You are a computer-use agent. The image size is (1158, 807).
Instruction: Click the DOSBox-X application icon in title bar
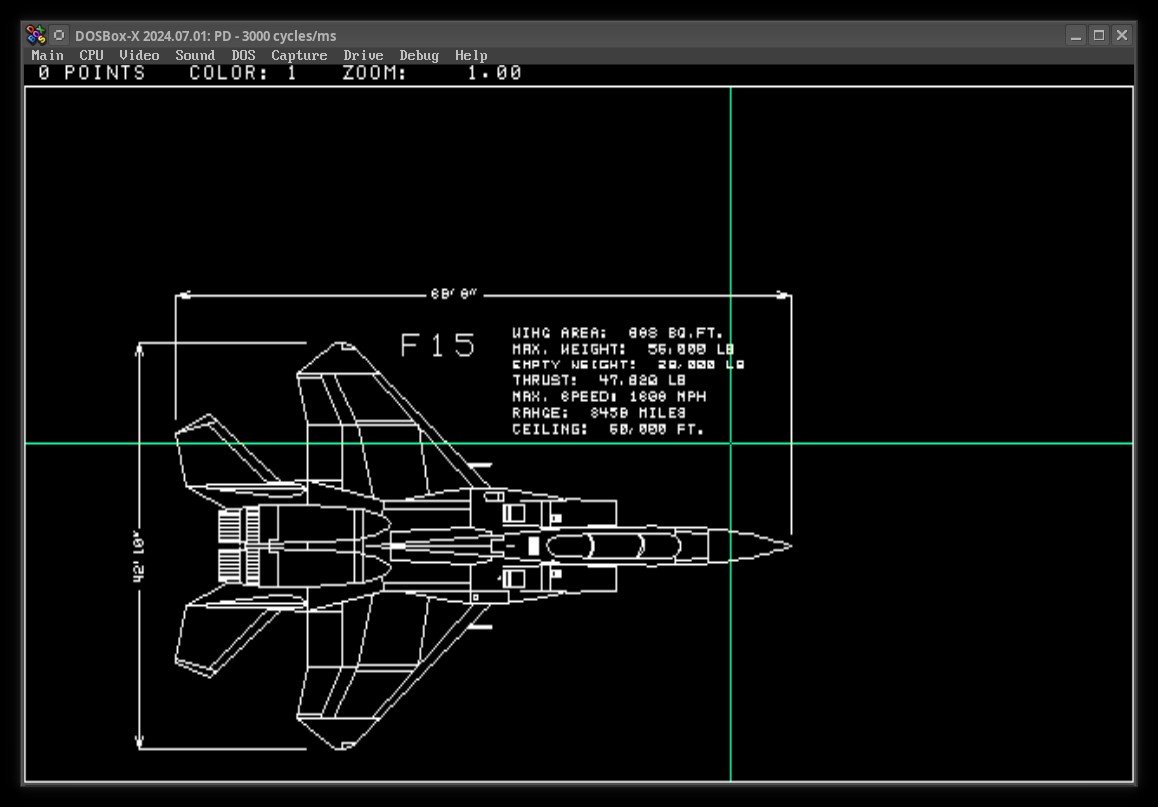[36, 35]
